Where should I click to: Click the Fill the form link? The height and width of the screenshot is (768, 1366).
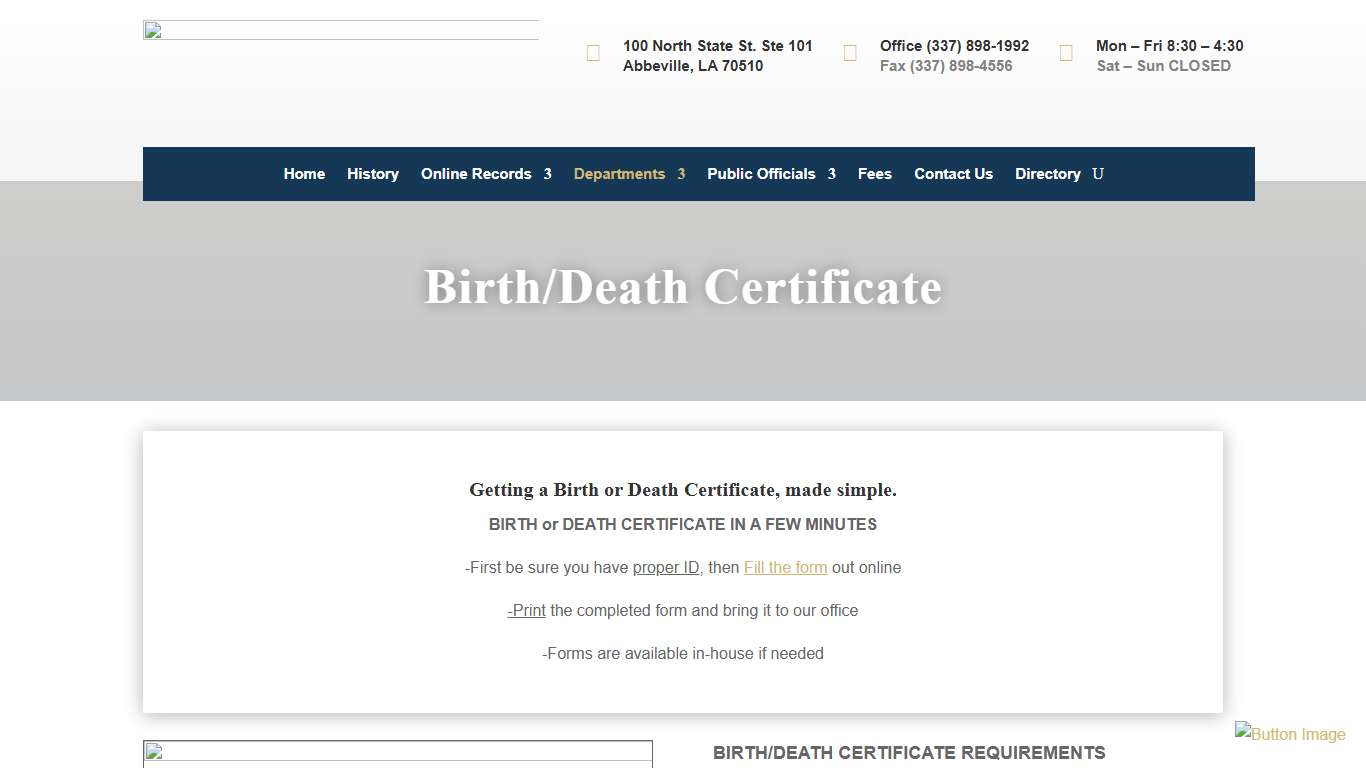[x=785, y=567]
